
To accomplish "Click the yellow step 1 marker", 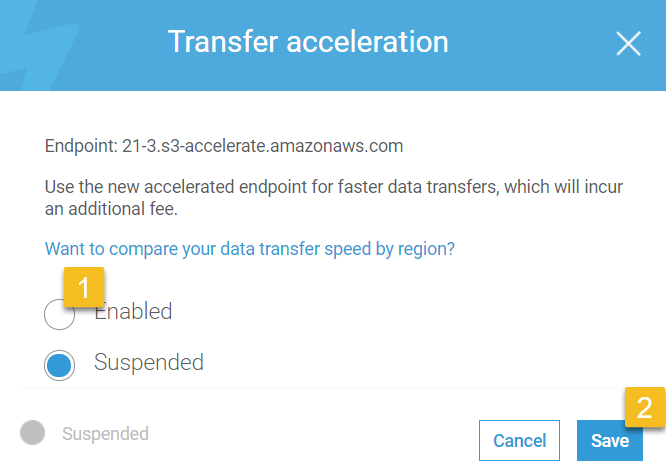I will [84, 288].
